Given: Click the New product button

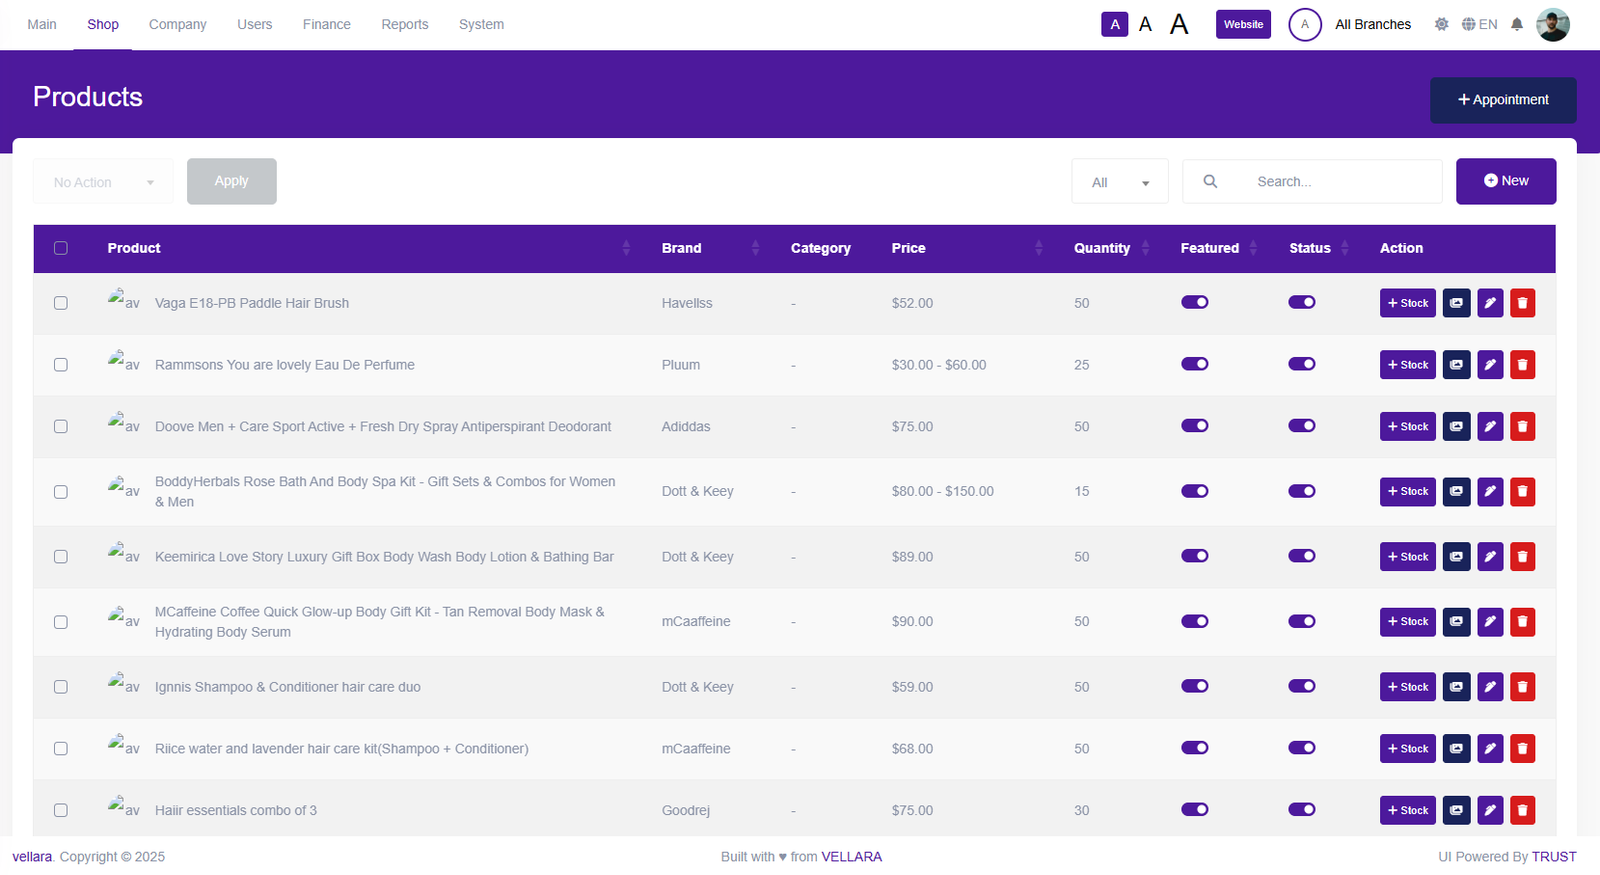Looking at the screenshot, I should (1505, 181).
